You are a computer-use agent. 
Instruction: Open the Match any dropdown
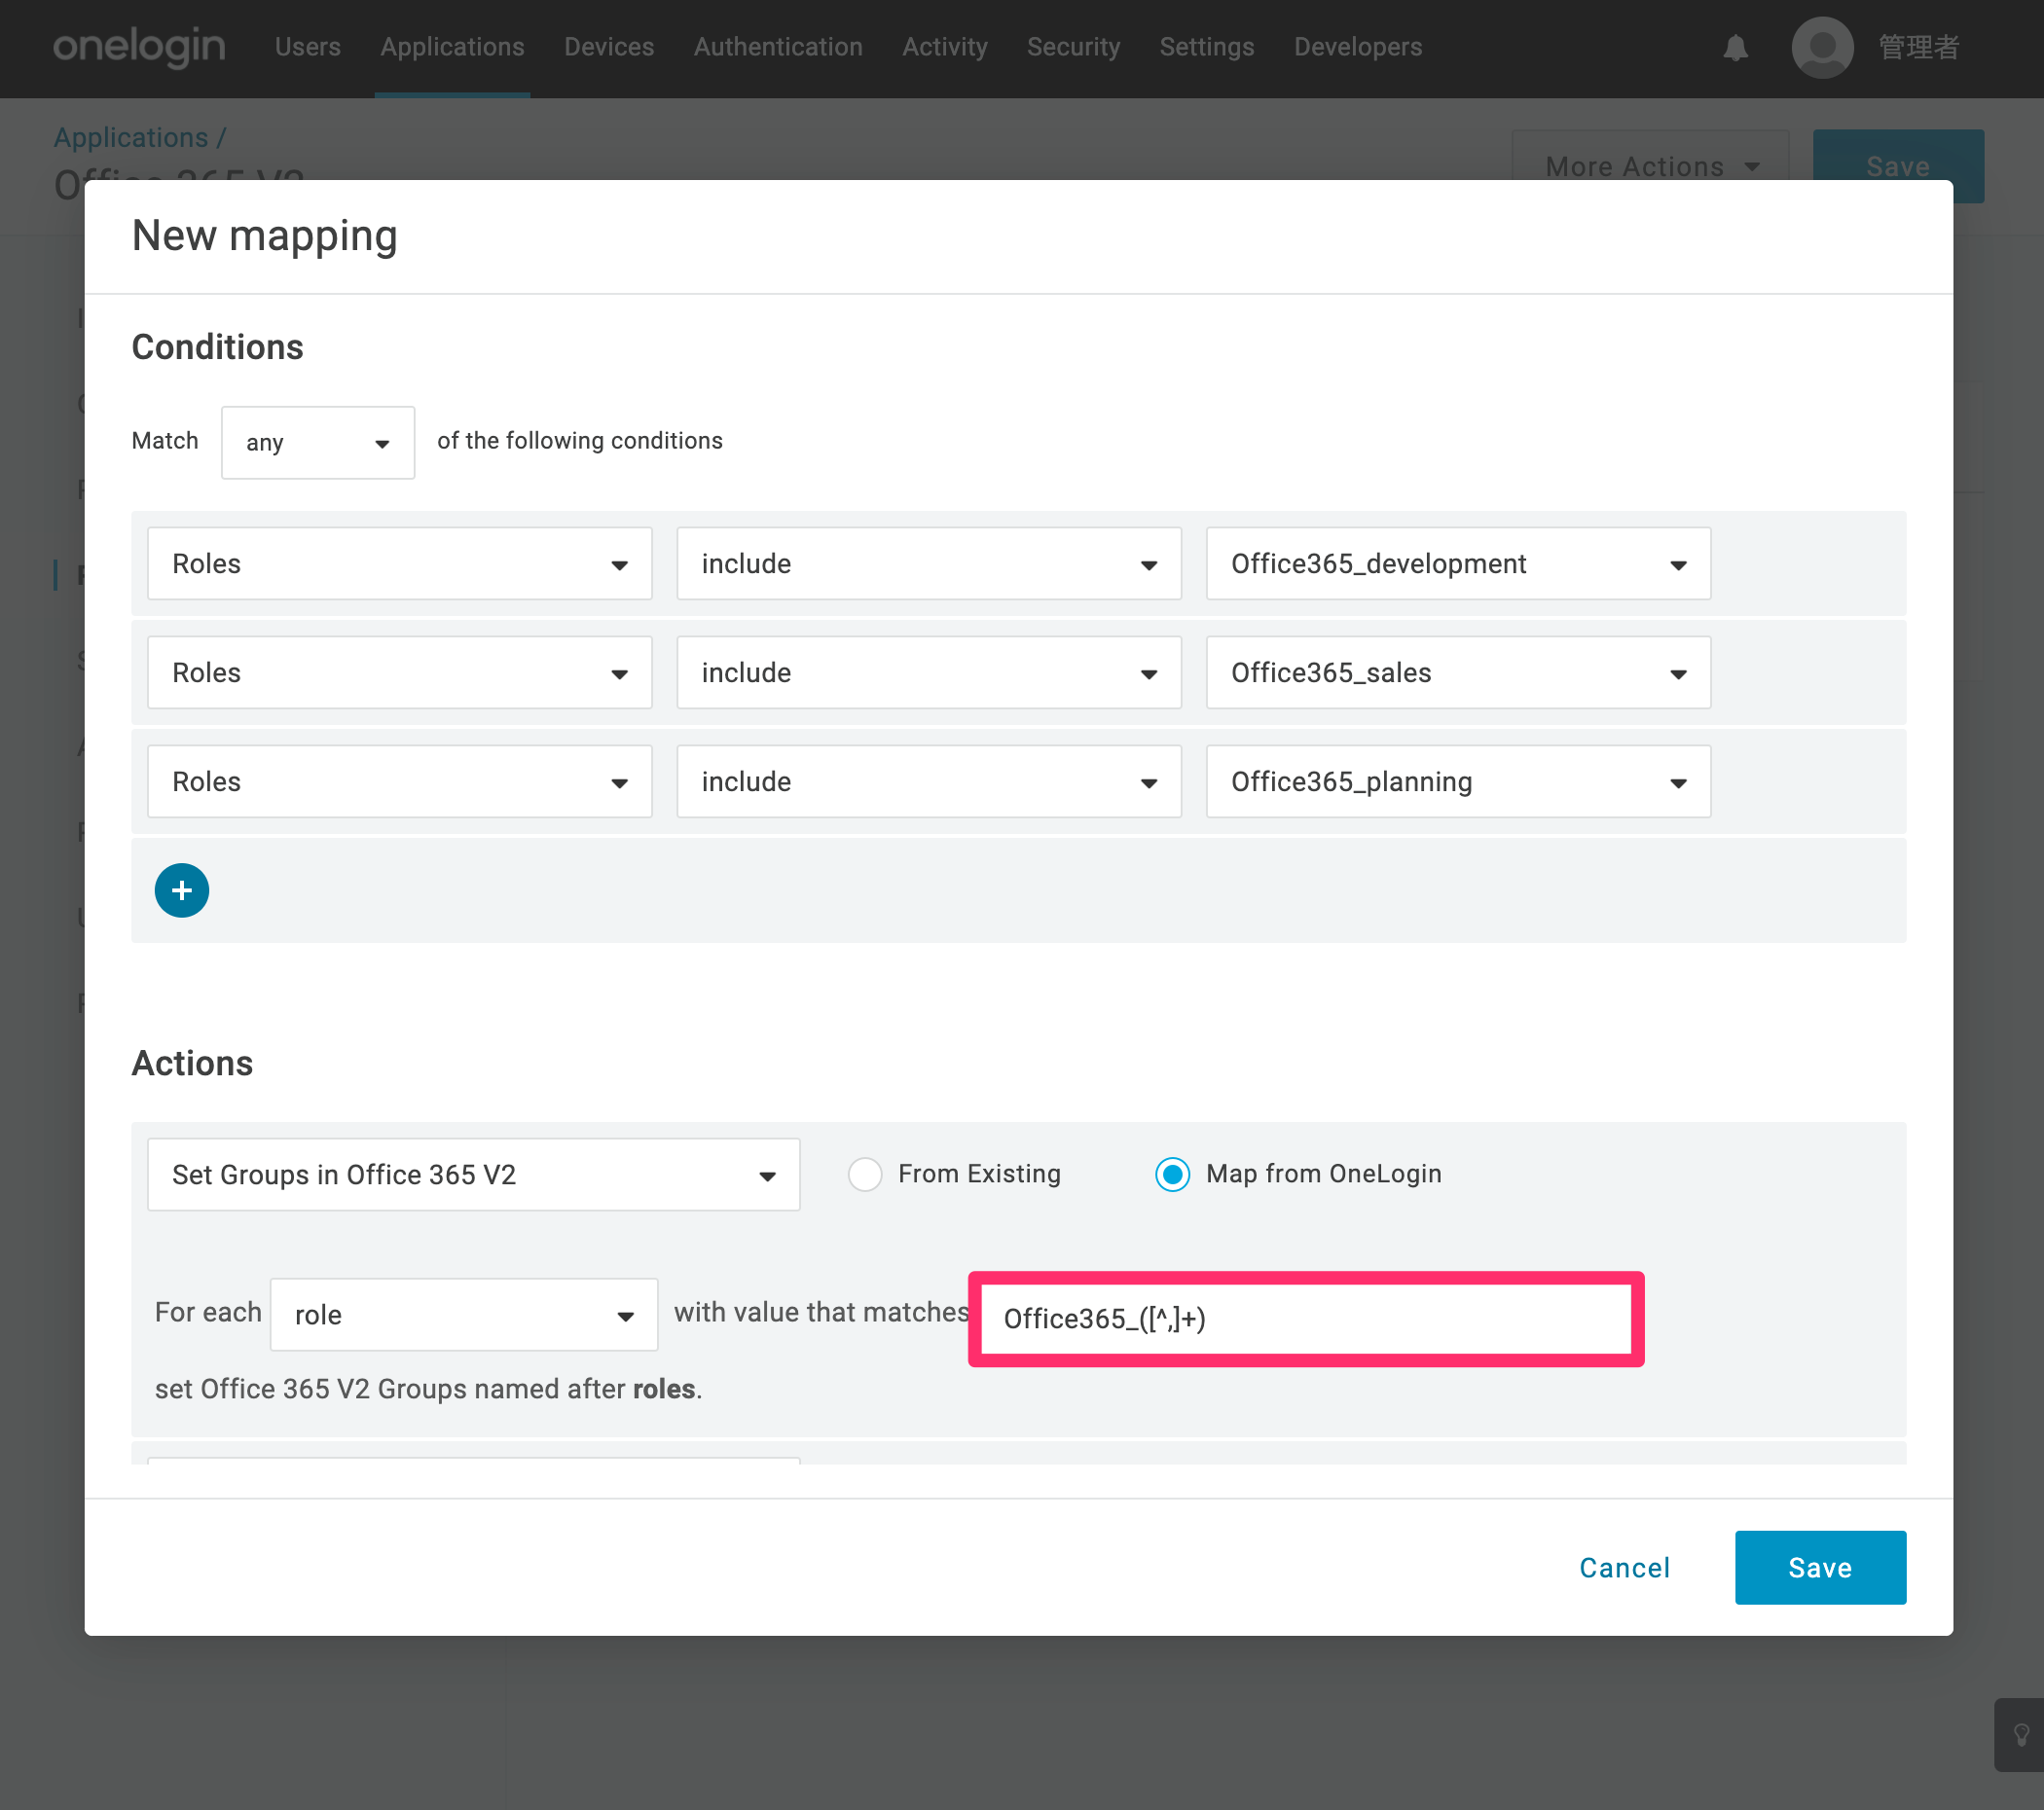tap(318, 442)
